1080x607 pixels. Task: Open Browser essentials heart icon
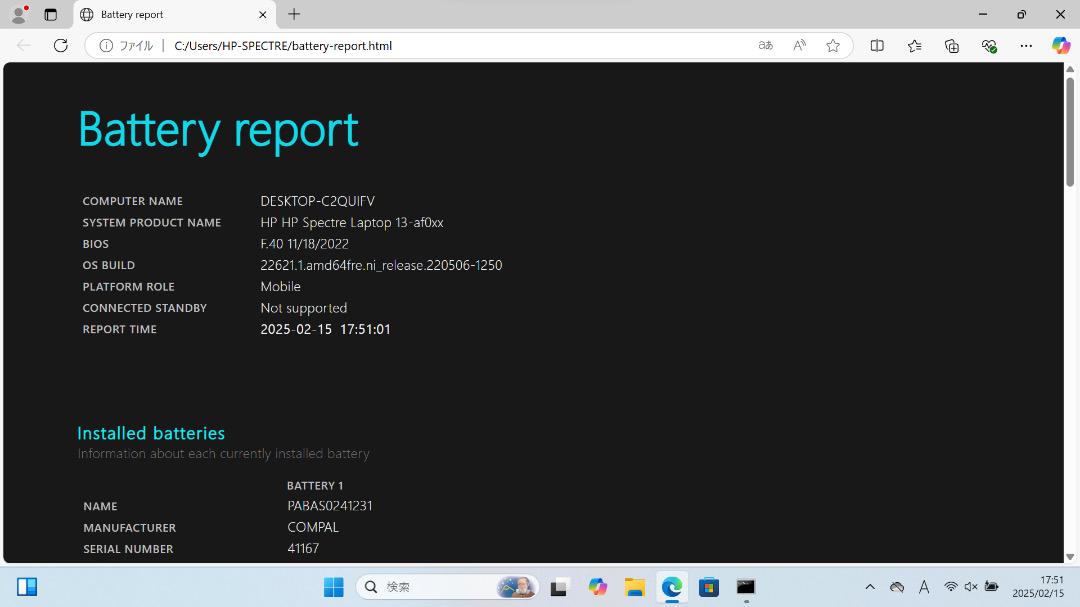pos(989,45)
